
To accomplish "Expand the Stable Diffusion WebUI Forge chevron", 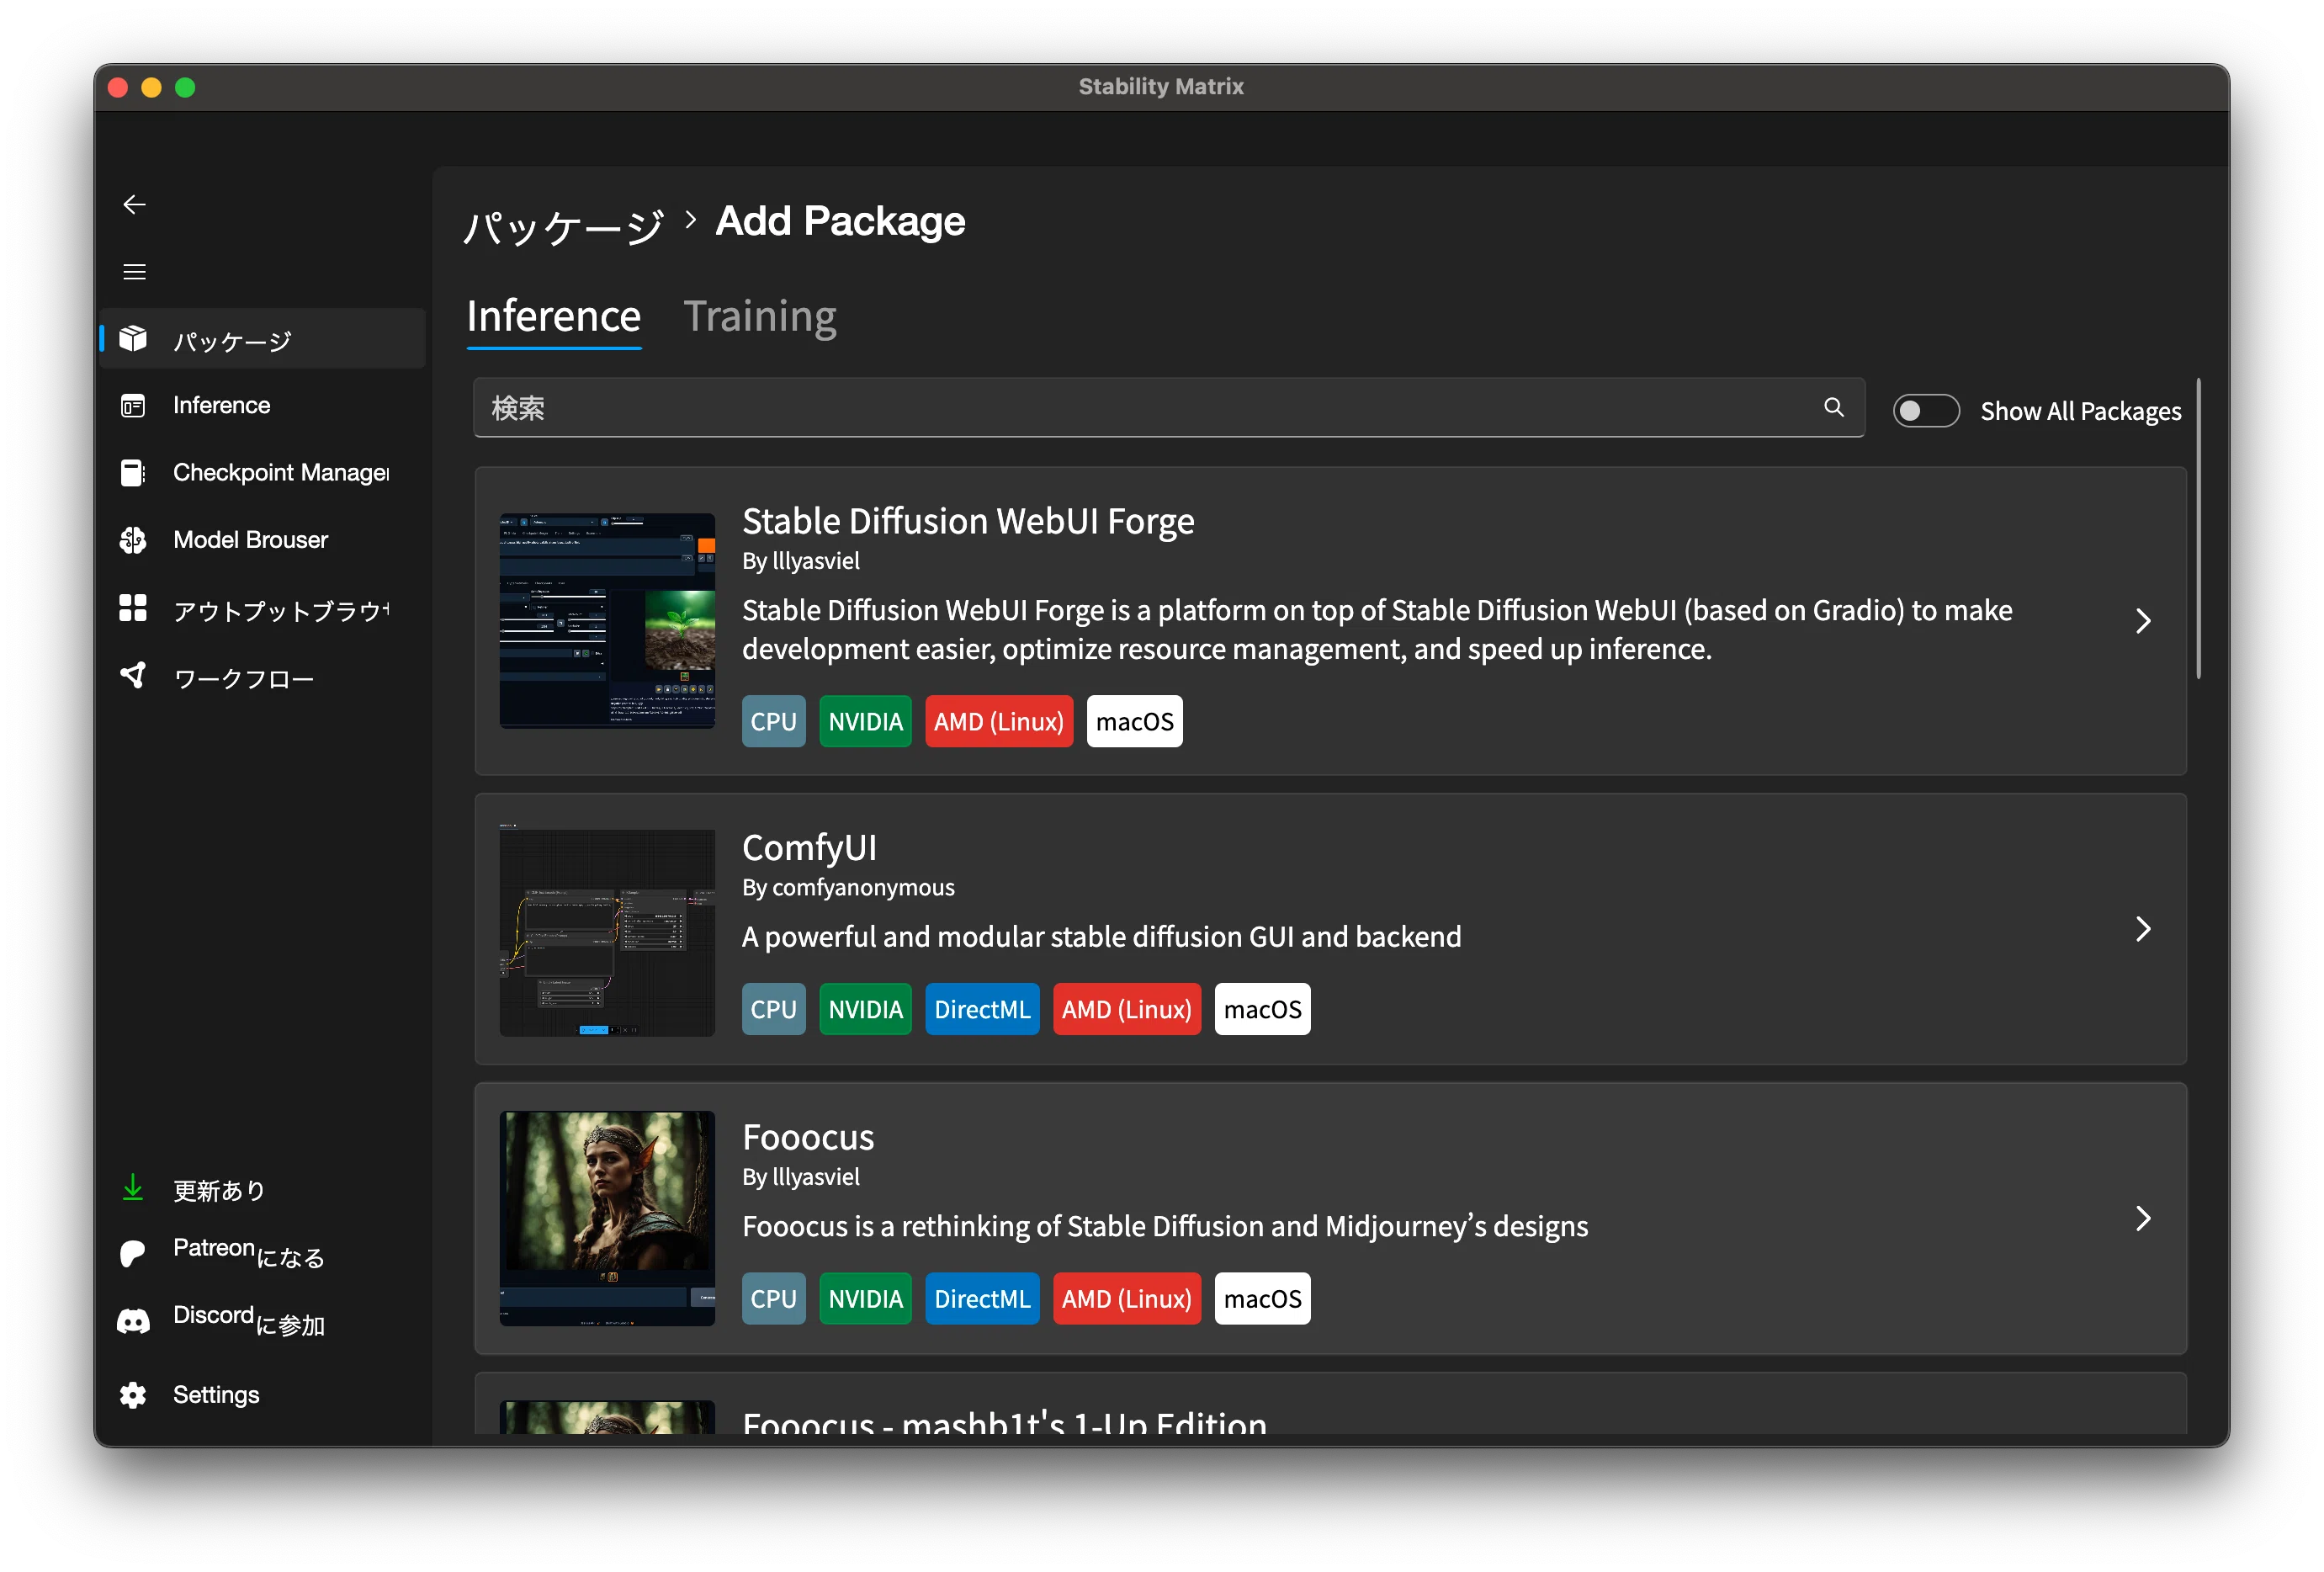I will click(2142, 621).
